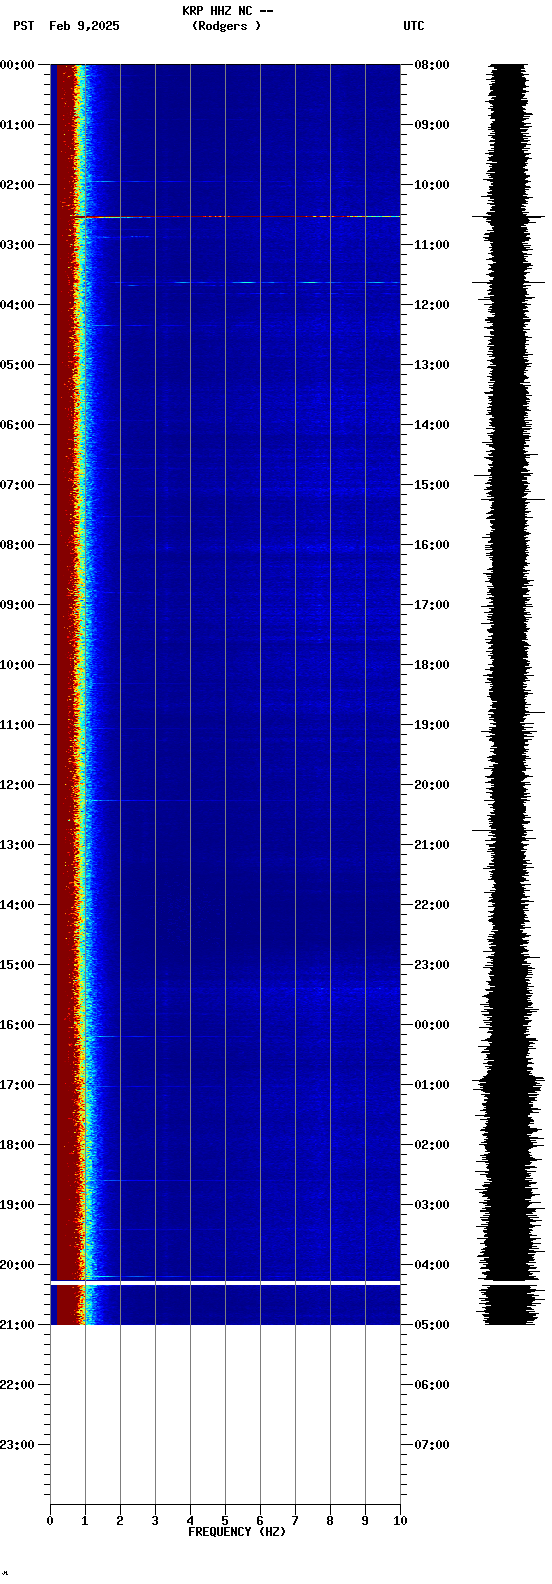The height and width of the screenshot is (1584, 552).
Task: Click the frequency axis tick label '8'
Action: tap(330, 1521)
